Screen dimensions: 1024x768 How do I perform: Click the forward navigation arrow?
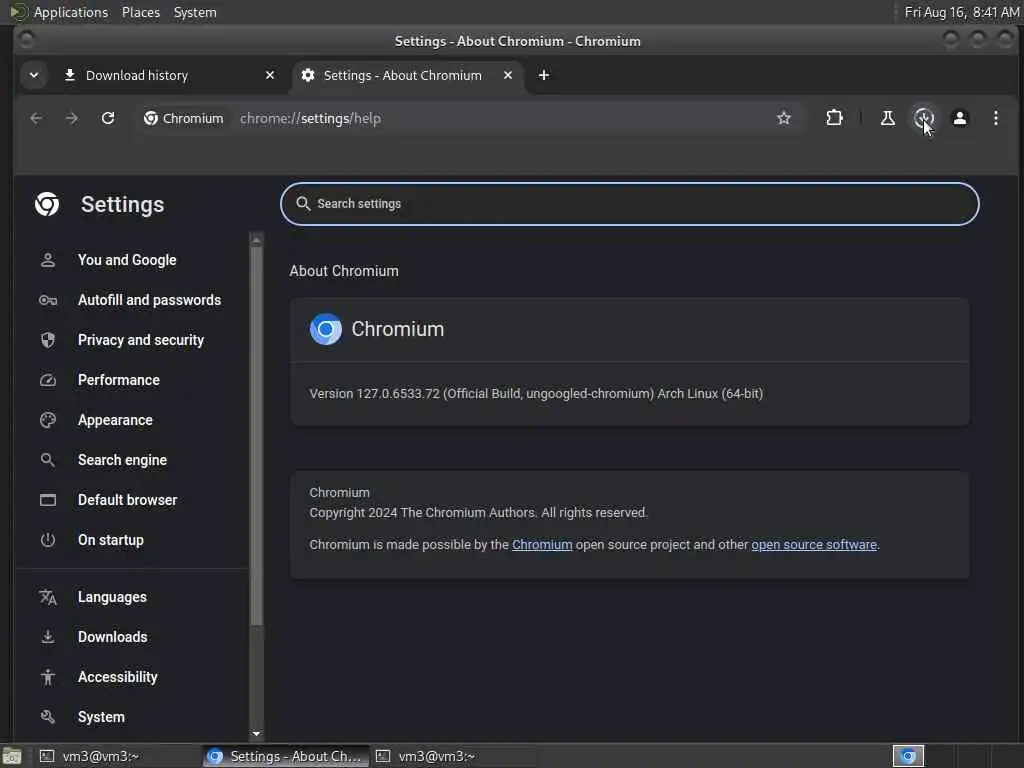(x=72, y=118)
